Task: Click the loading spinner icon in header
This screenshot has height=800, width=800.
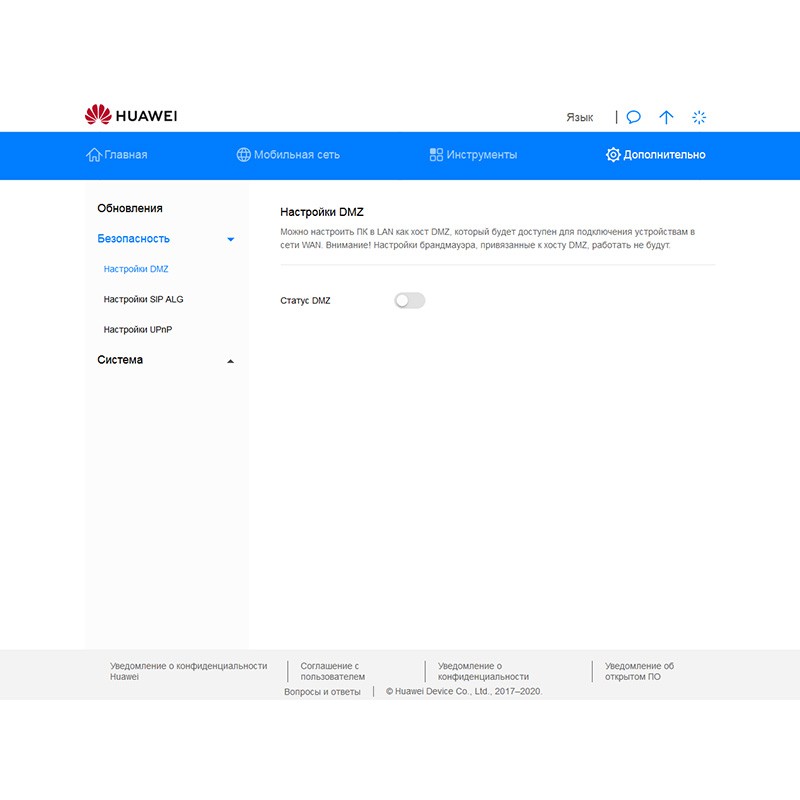Action: click(x=699, y=117)
